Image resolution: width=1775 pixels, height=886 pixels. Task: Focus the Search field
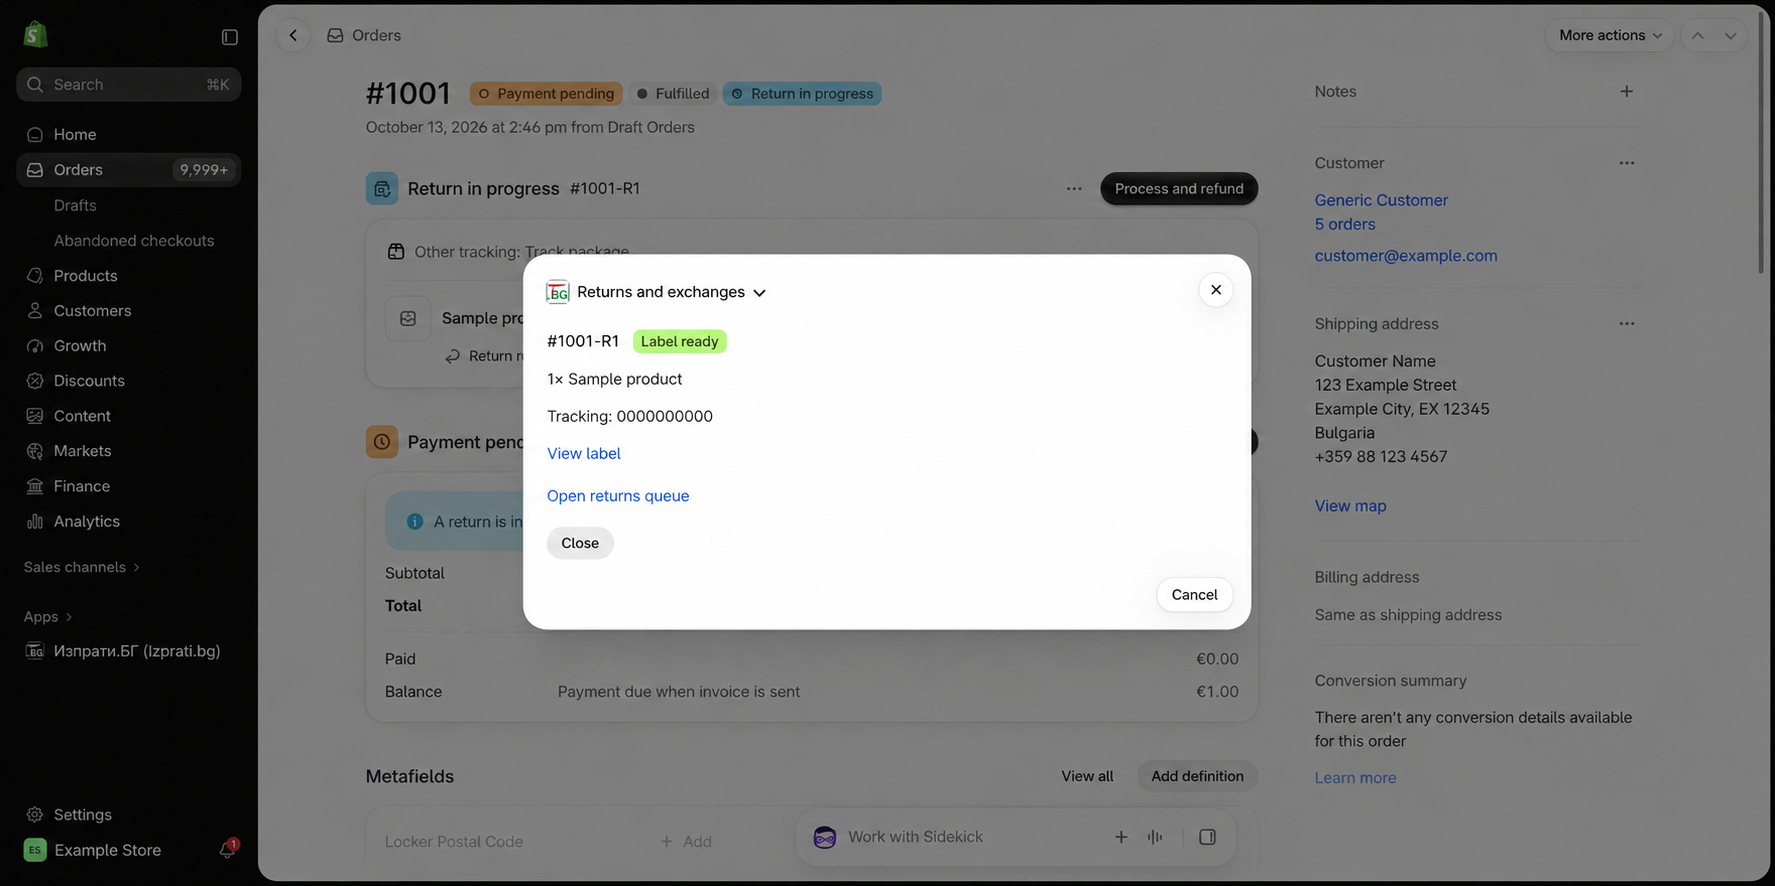[128, 85]
